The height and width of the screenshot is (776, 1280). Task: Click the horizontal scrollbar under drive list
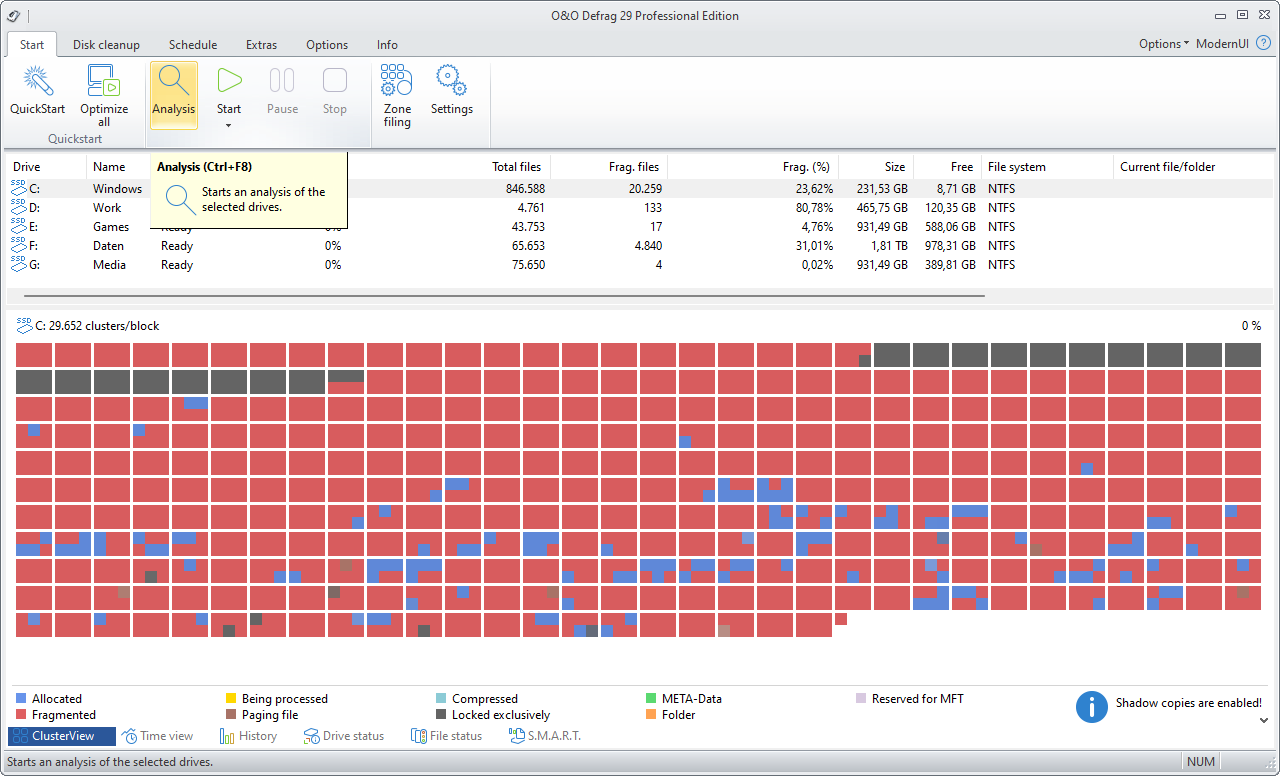[x=505, y=296]
